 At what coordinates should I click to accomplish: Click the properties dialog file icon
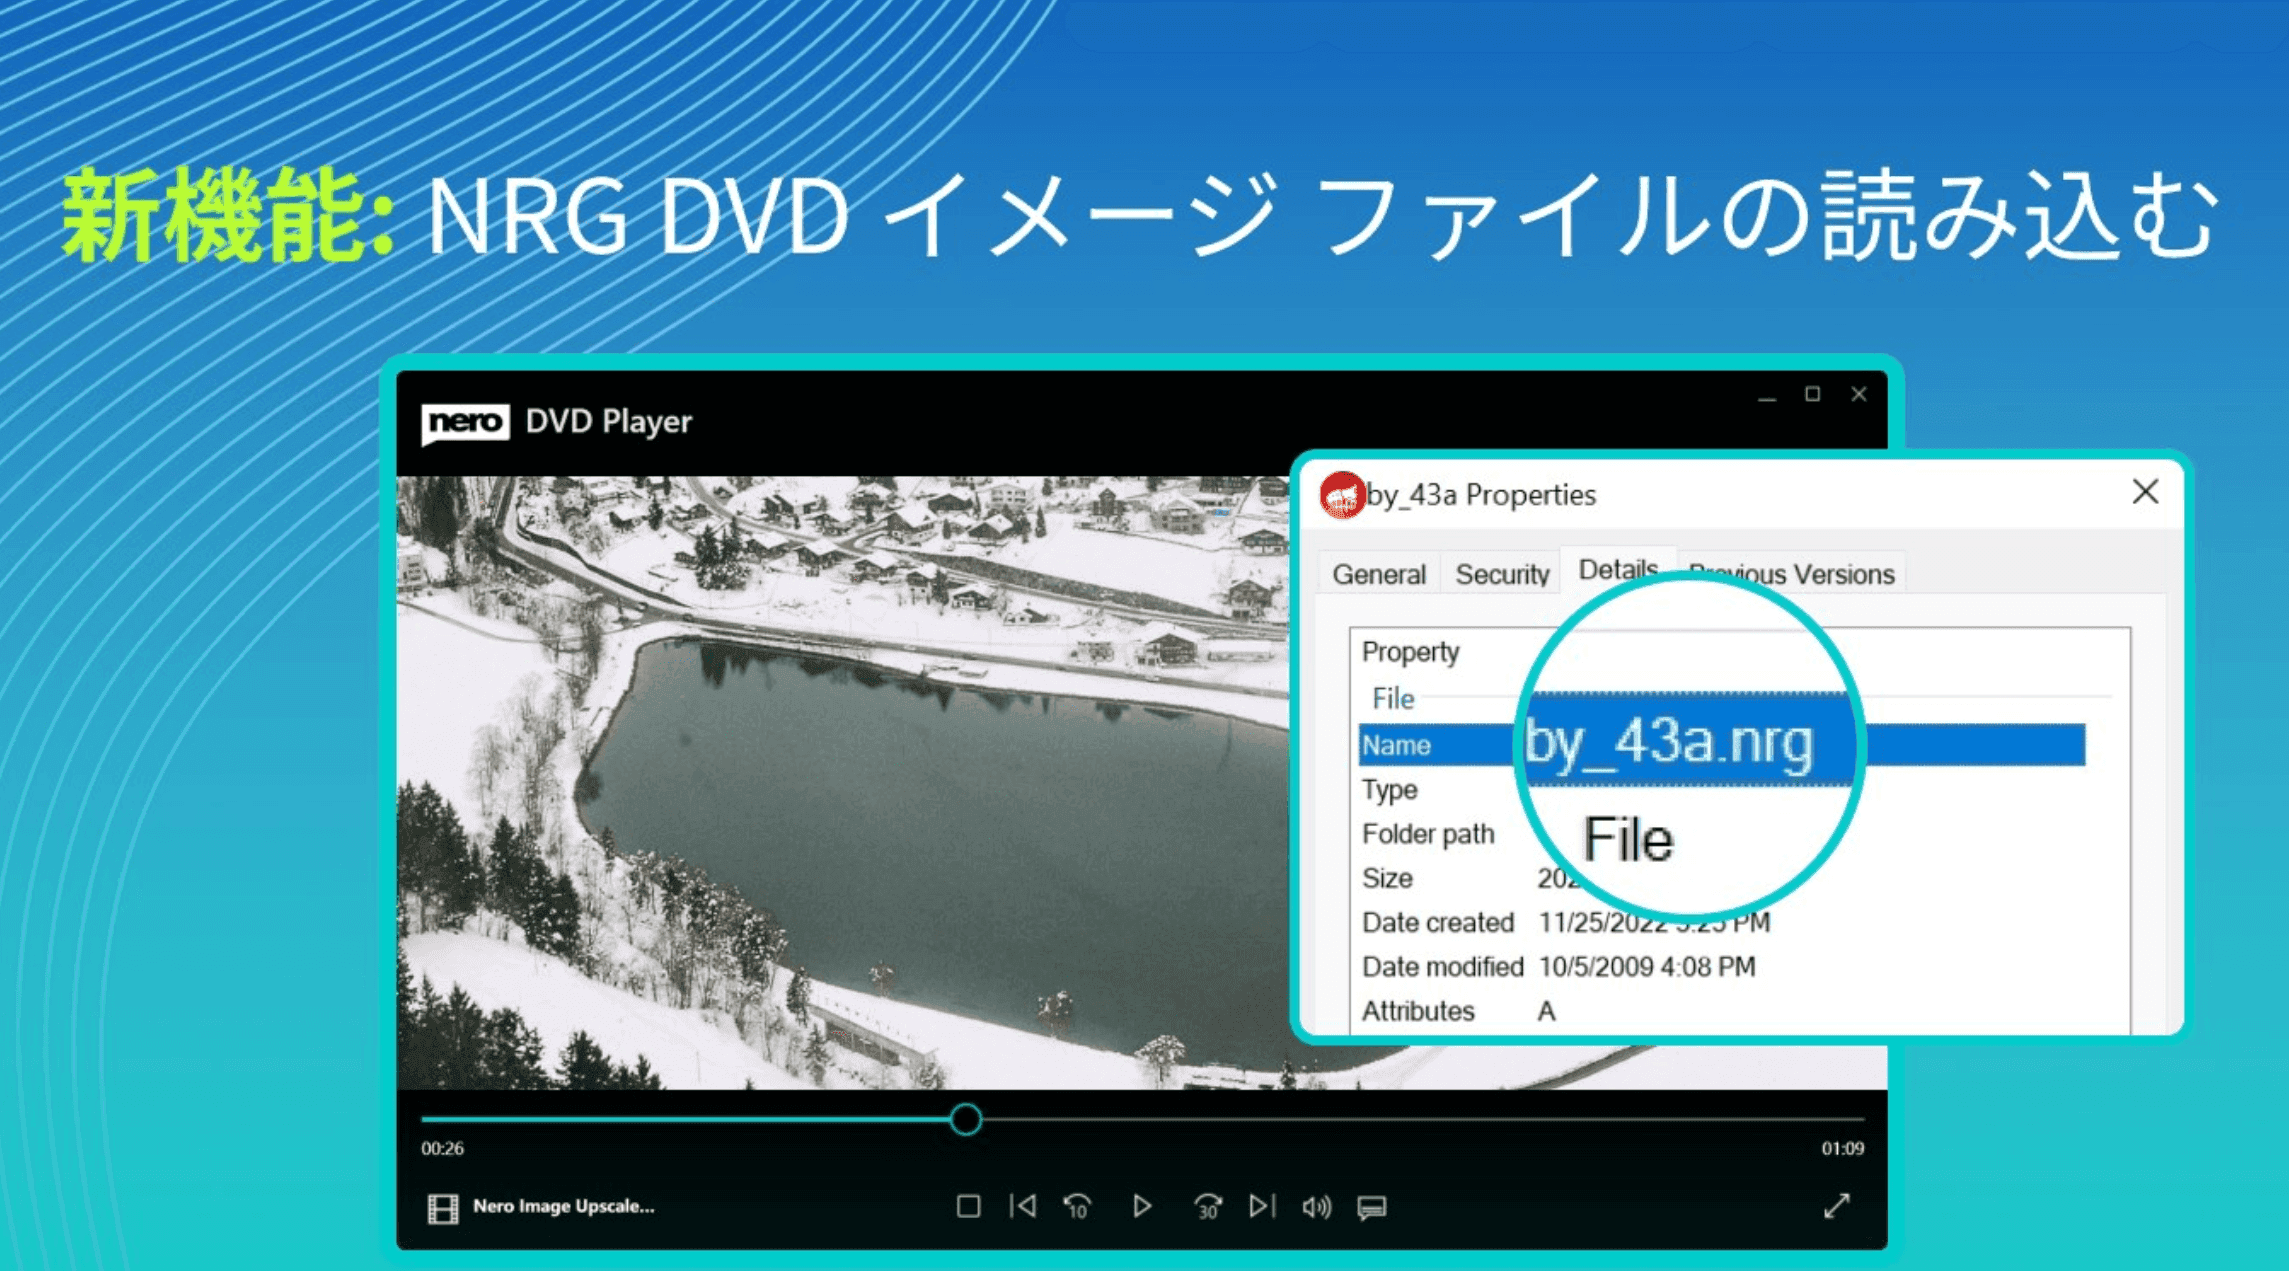(1342, 494)
